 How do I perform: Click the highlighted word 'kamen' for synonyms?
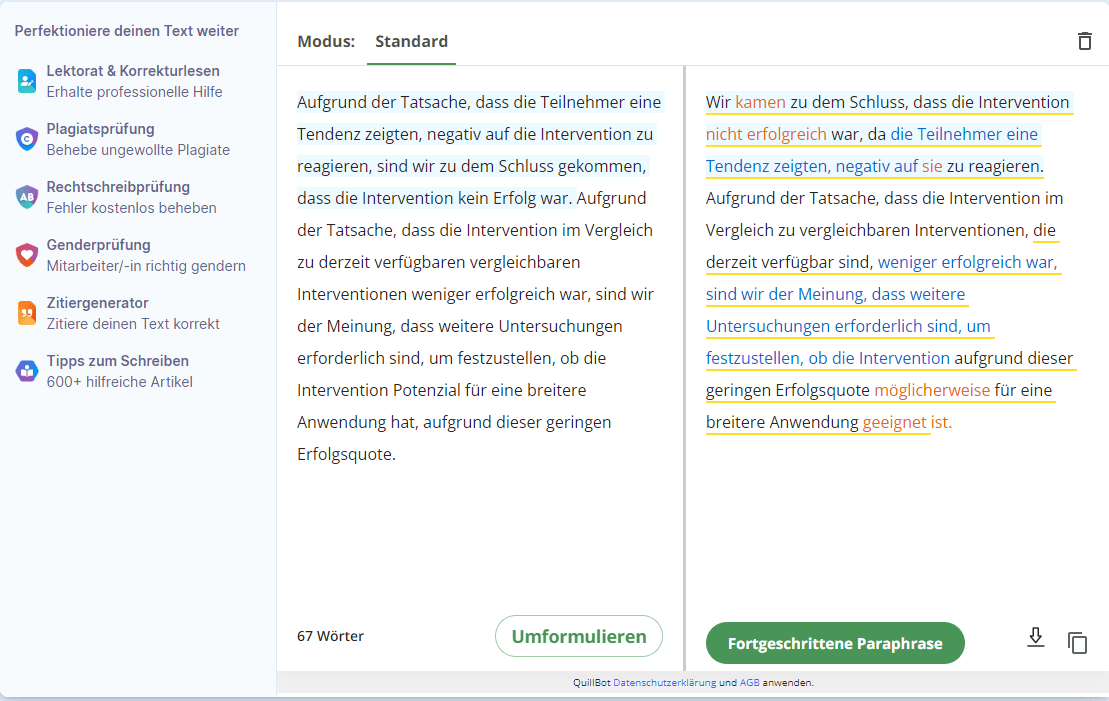tap(760, 102)
